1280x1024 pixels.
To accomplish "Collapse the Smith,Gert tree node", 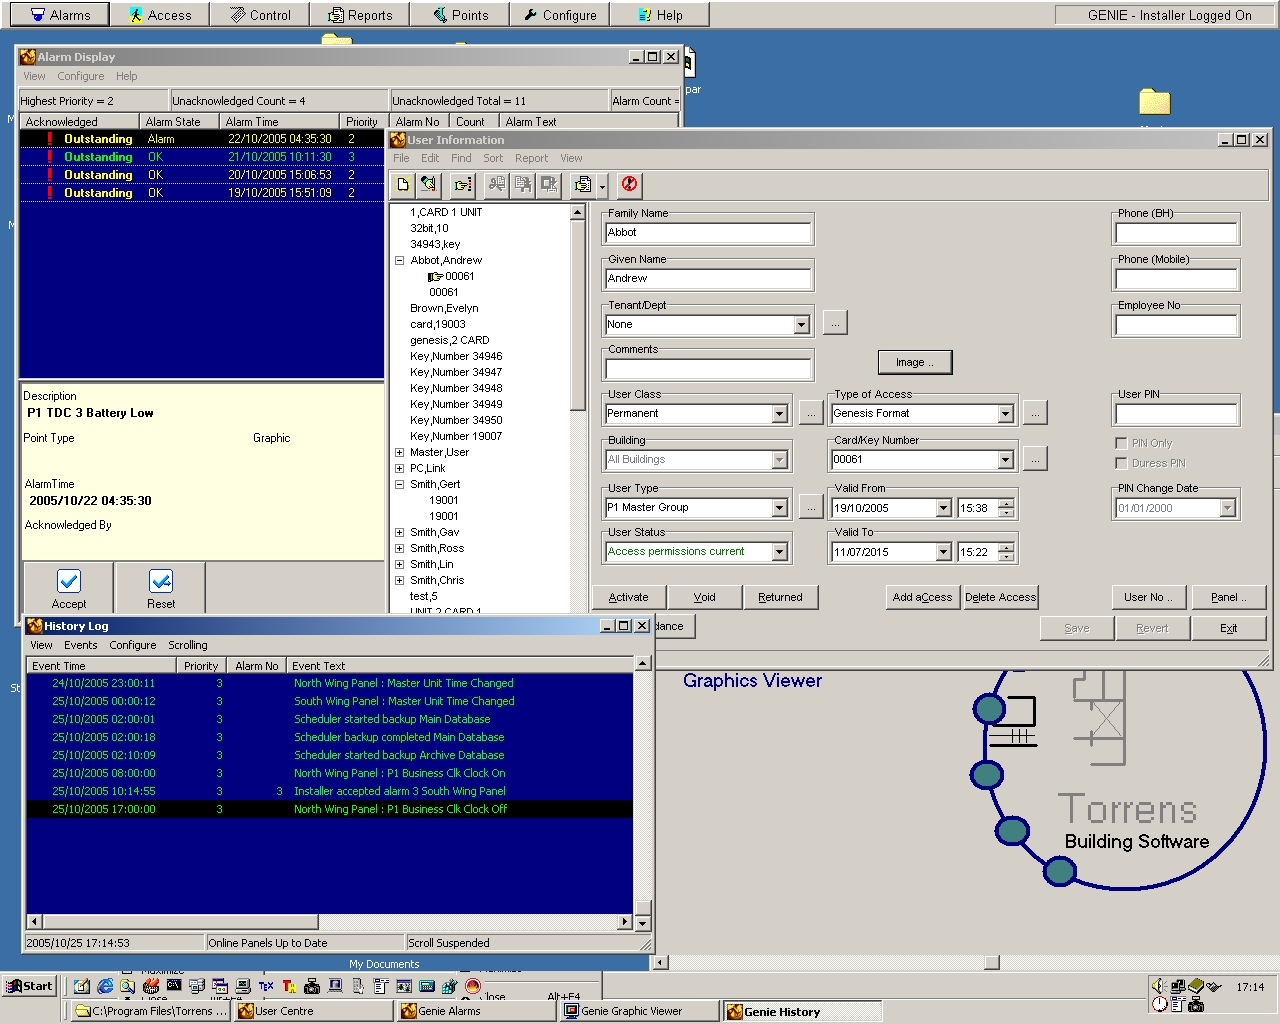I will (x=399, y=484).
